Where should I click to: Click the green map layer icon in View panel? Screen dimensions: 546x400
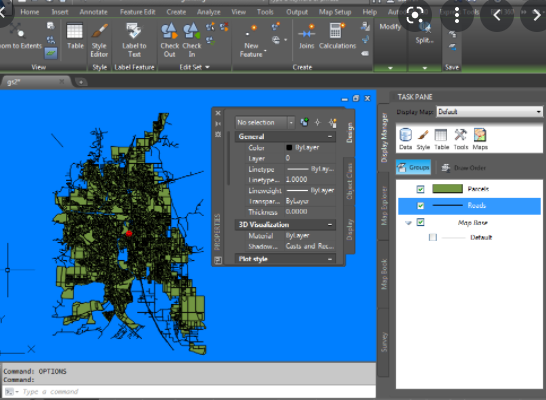[51, 53]
